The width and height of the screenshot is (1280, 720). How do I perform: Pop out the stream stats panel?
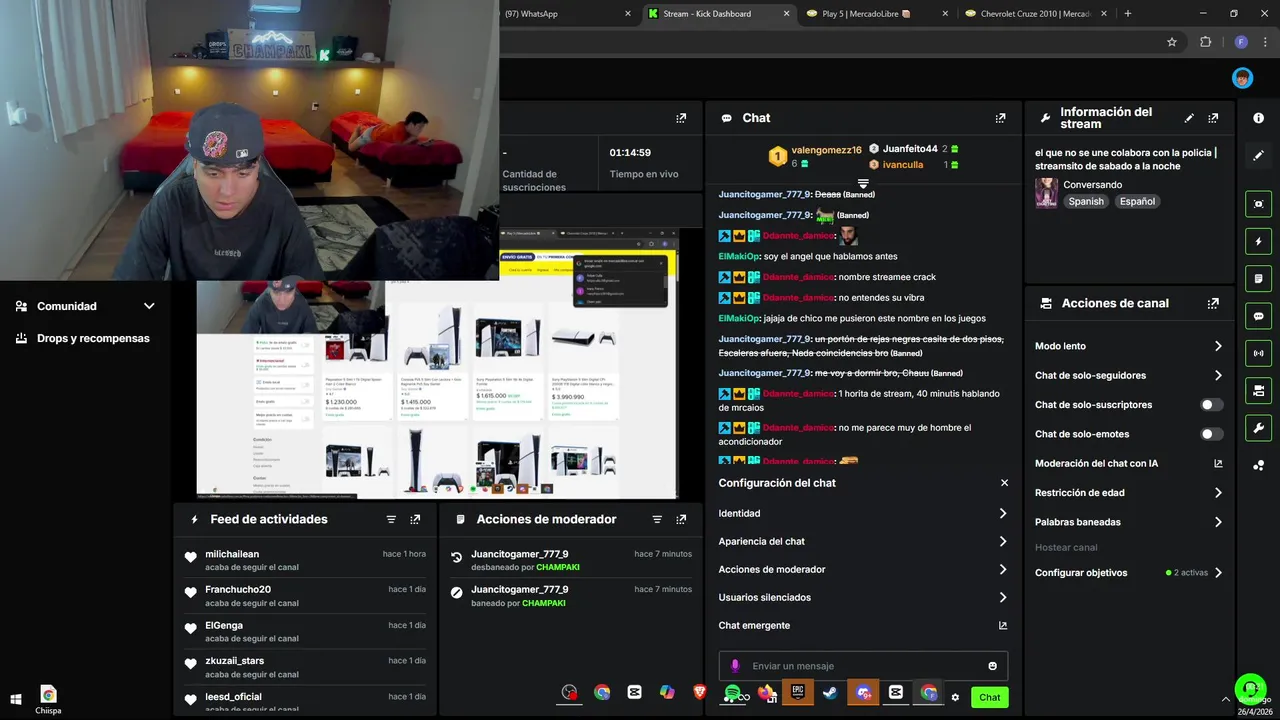click(x=681, y=118)
